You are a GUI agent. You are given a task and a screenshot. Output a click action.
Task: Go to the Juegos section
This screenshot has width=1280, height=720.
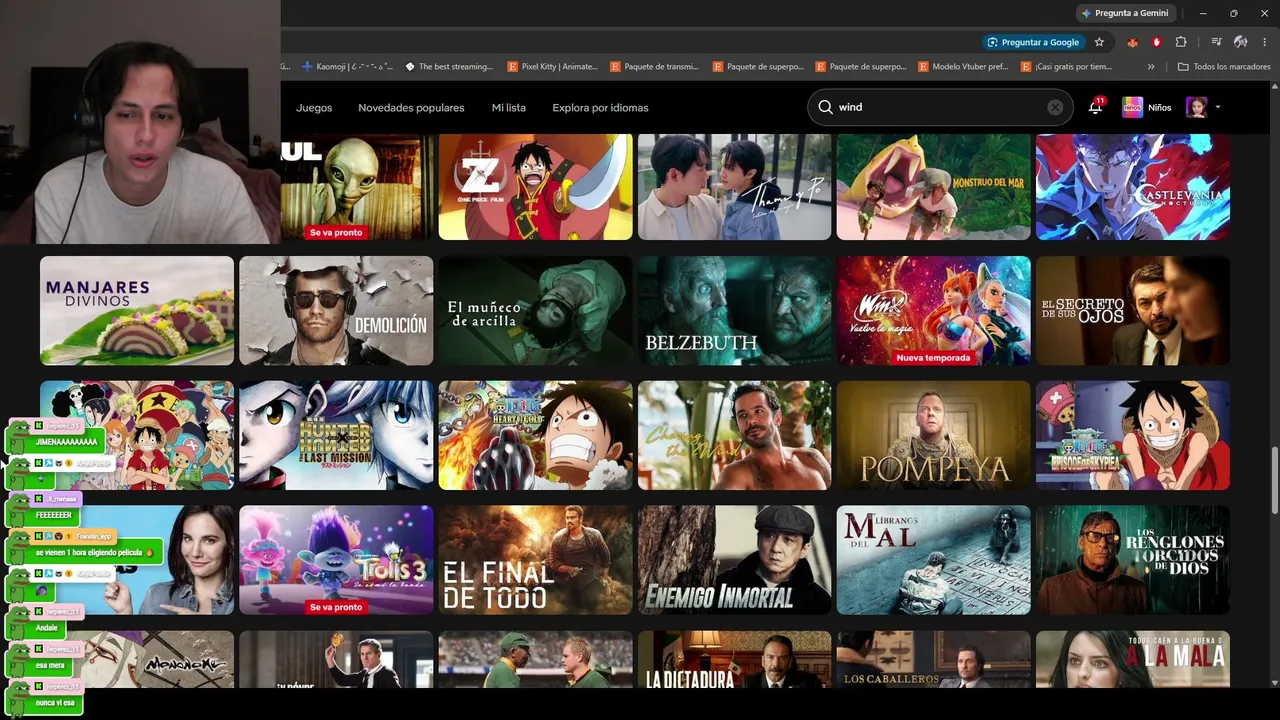(x=314, y=107)
